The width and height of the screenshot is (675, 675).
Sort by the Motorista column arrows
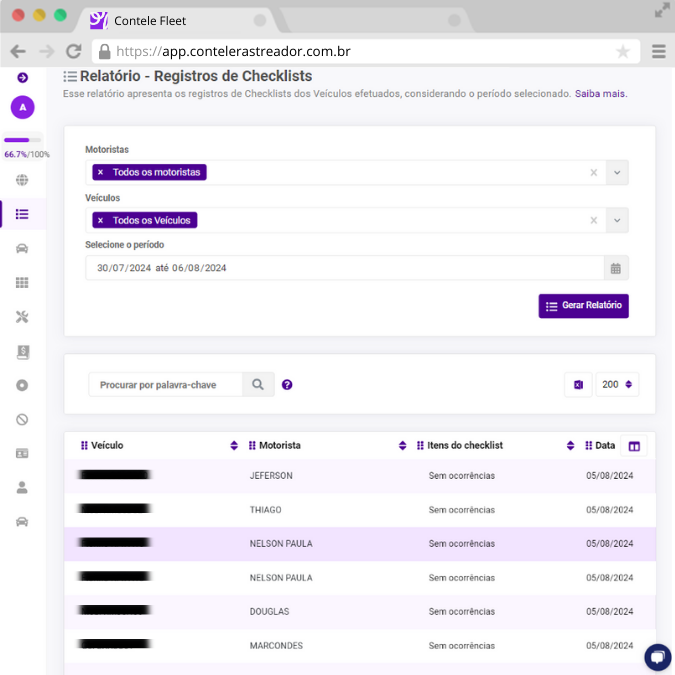(x=403, y=446)
